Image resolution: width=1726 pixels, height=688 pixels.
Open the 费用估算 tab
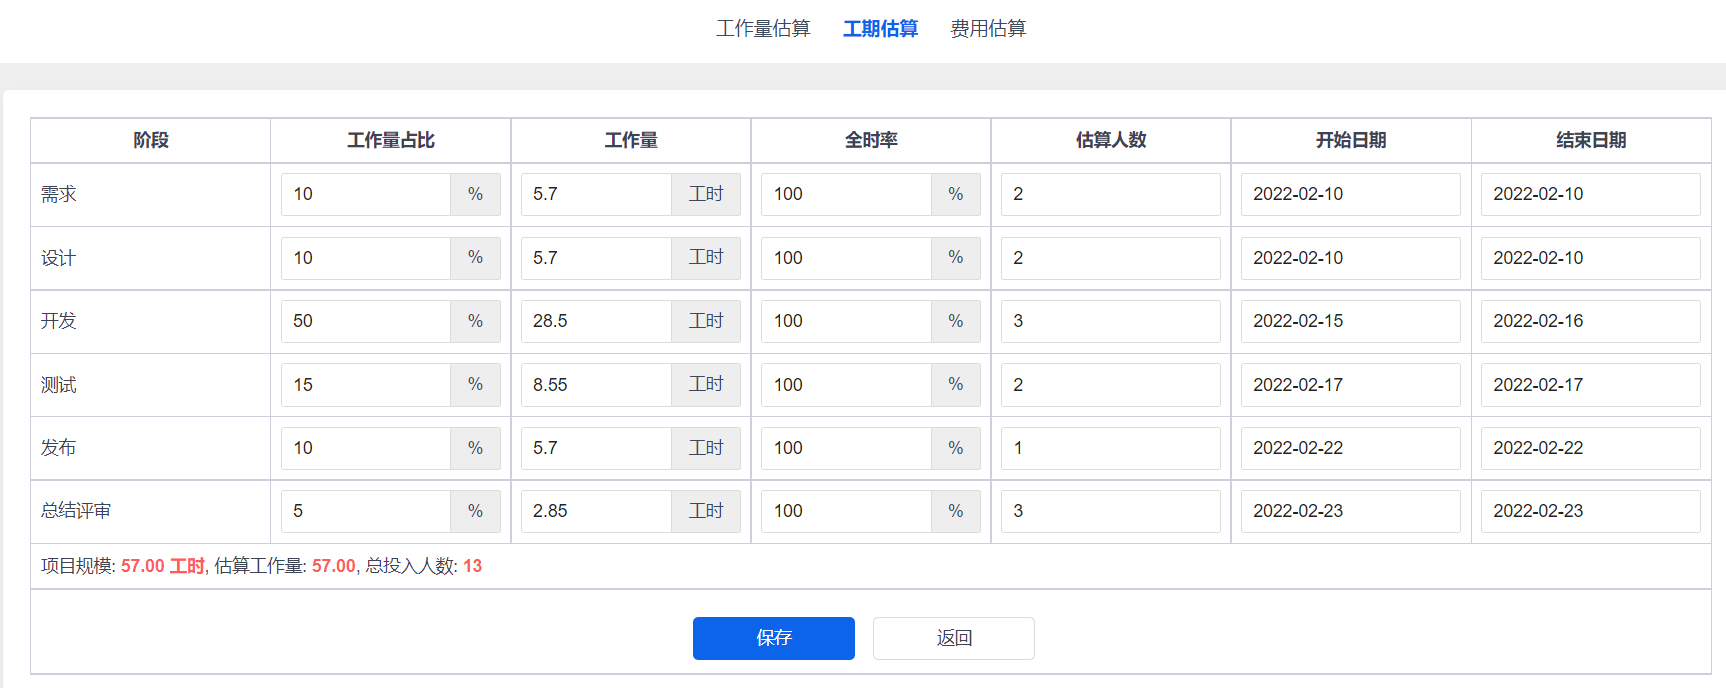click(x=988, y=29)
